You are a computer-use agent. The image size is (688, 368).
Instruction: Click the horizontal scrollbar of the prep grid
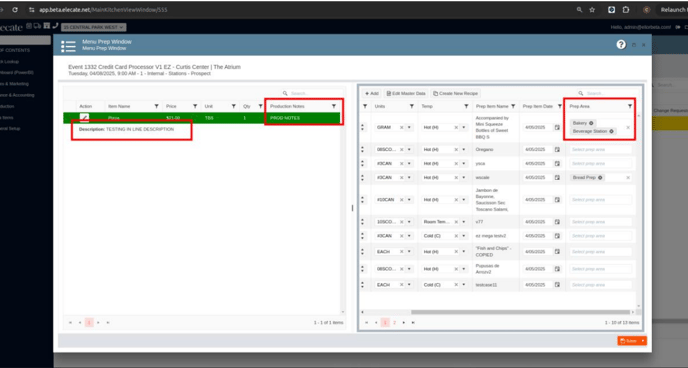[x=521, y=312]
